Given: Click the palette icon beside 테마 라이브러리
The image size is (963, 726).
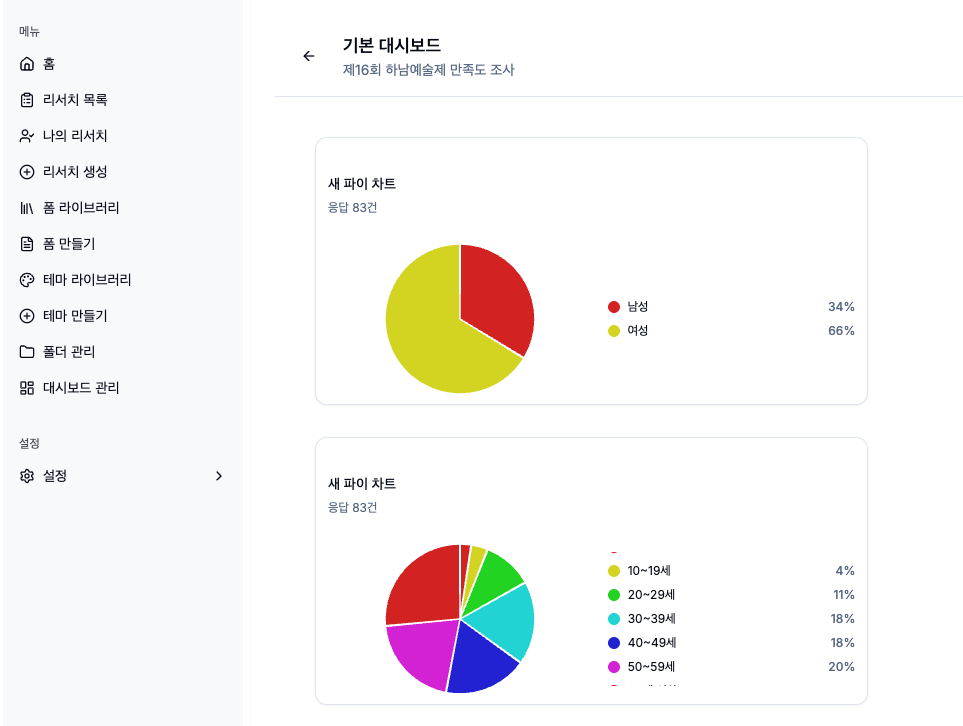Looking at the screenshot, I should [x=27, y=280].
